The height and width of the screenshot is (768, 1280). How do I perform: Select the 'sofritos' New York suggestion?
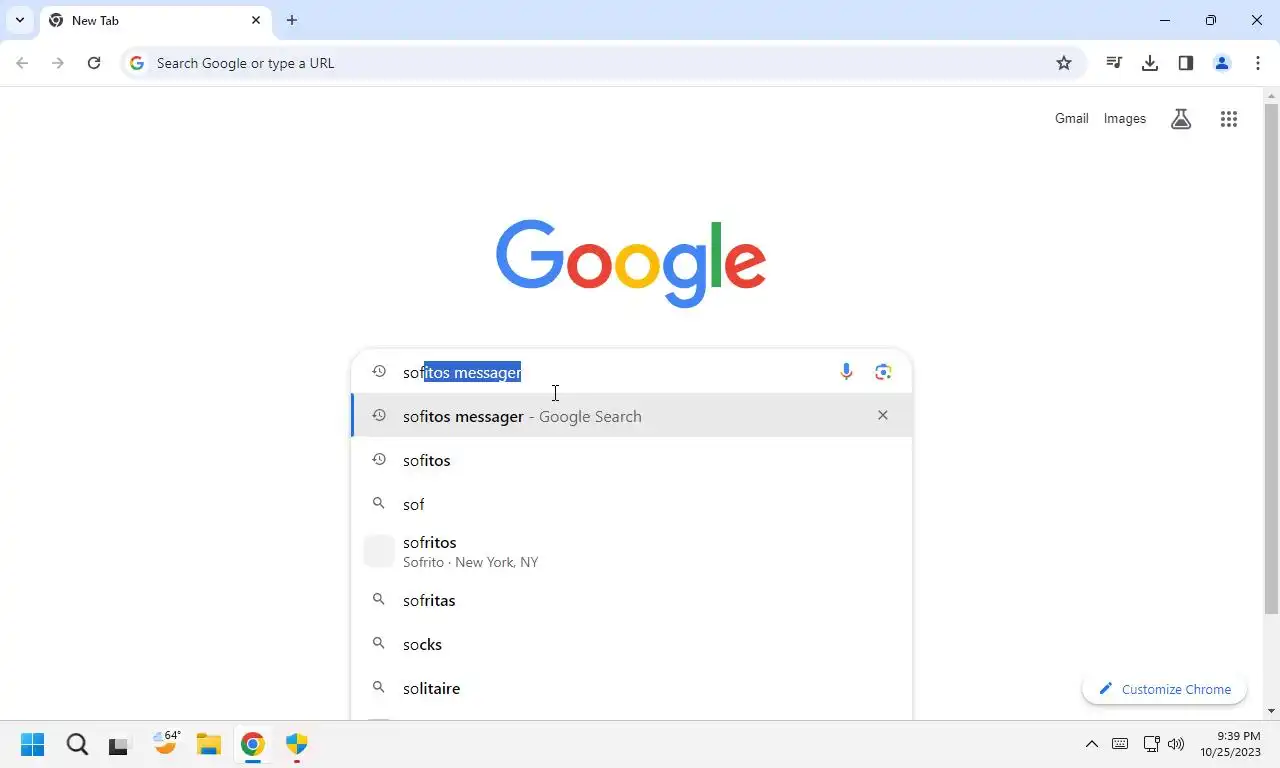pos(631,551)
